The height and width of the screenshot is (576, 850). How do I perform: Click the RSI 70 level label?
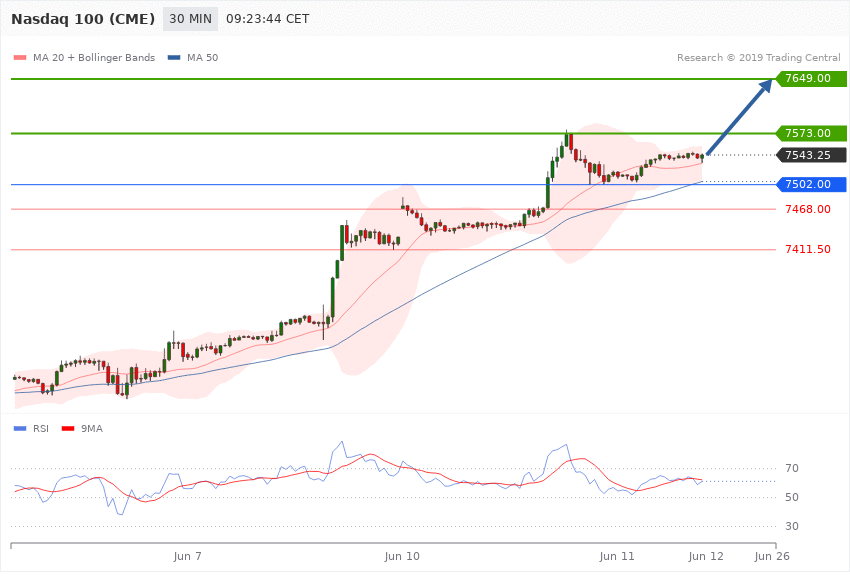[791, 468]
